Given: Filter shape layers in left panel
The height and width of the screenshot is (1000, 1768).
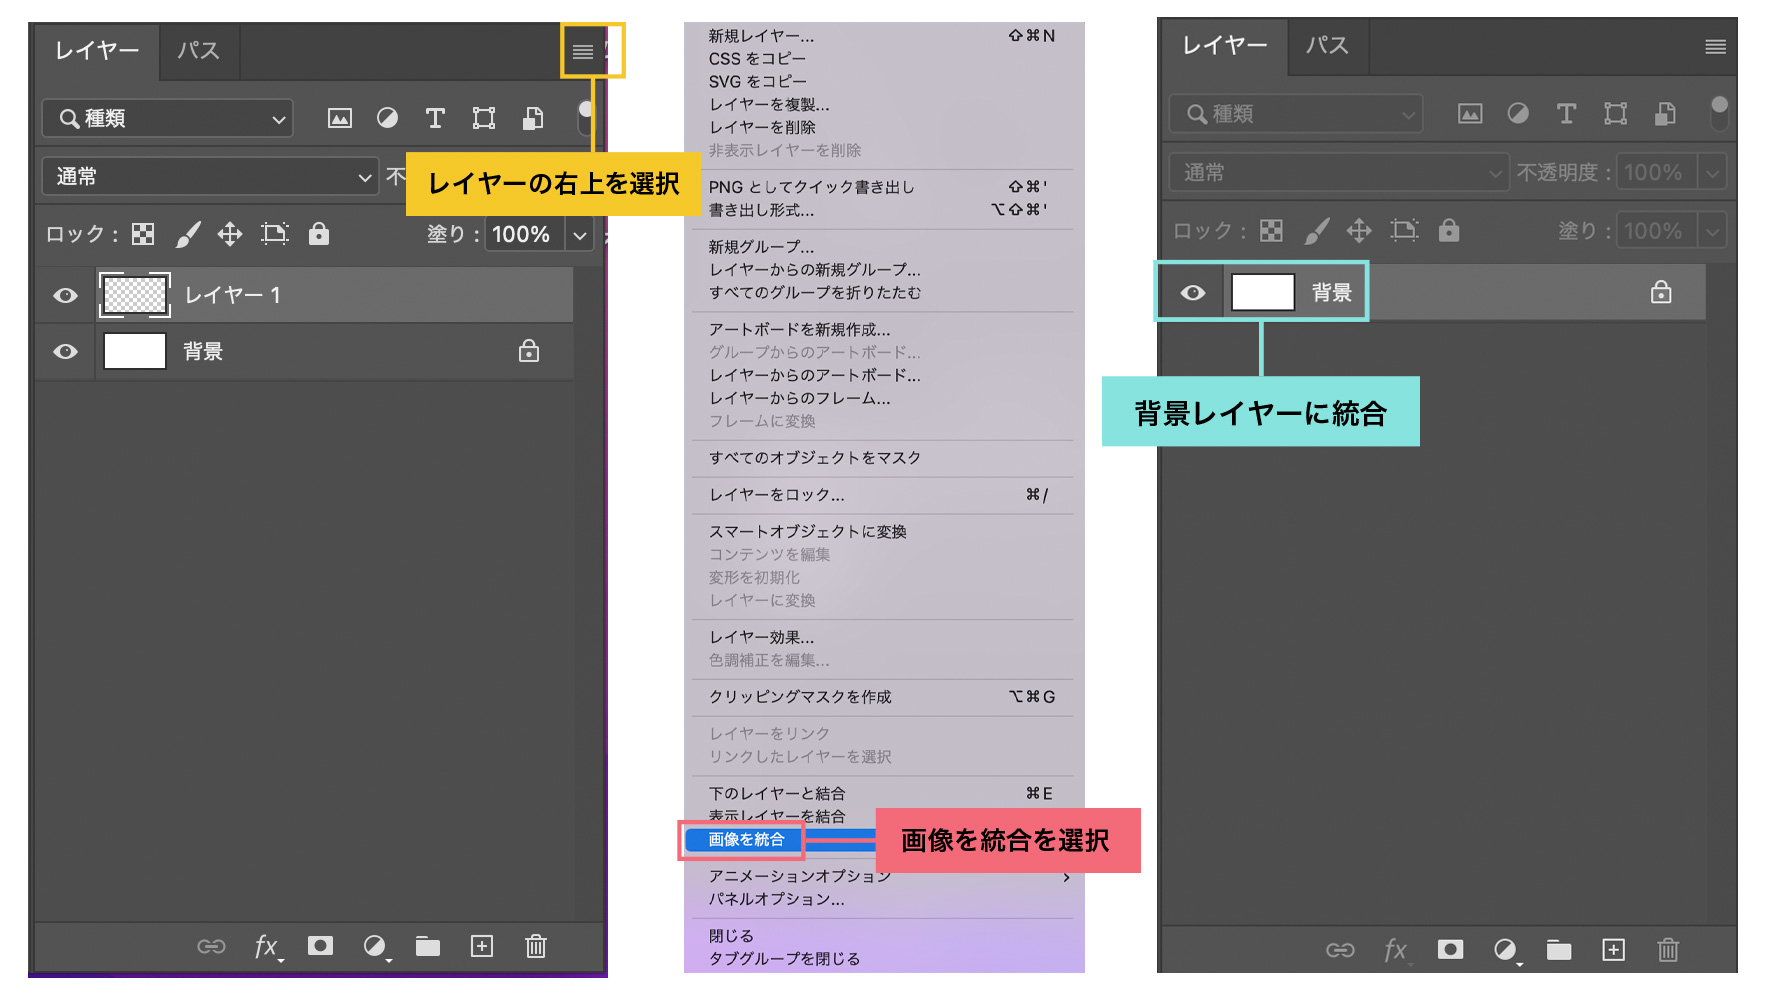Looking at the screenshot, I should click(x=484, y=119).
